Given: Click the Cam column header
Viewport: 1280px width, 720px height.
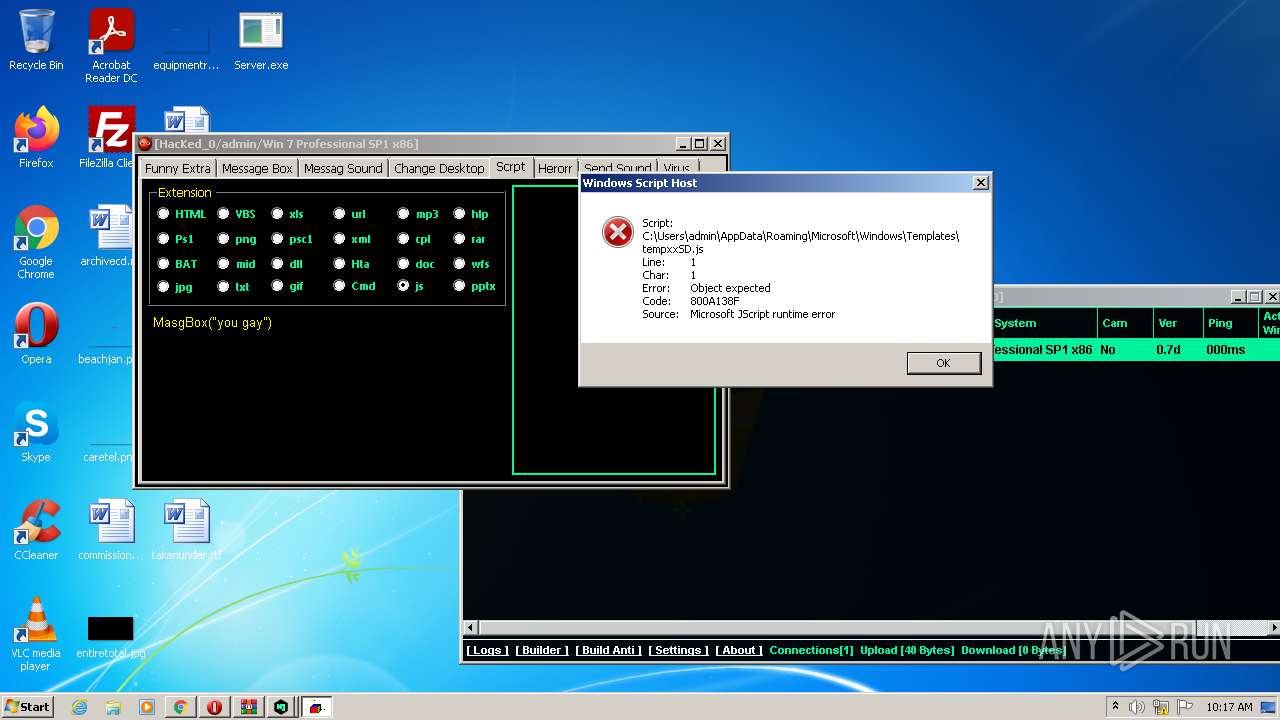Looking at the screenshot, I should (x=1123, y=323).
